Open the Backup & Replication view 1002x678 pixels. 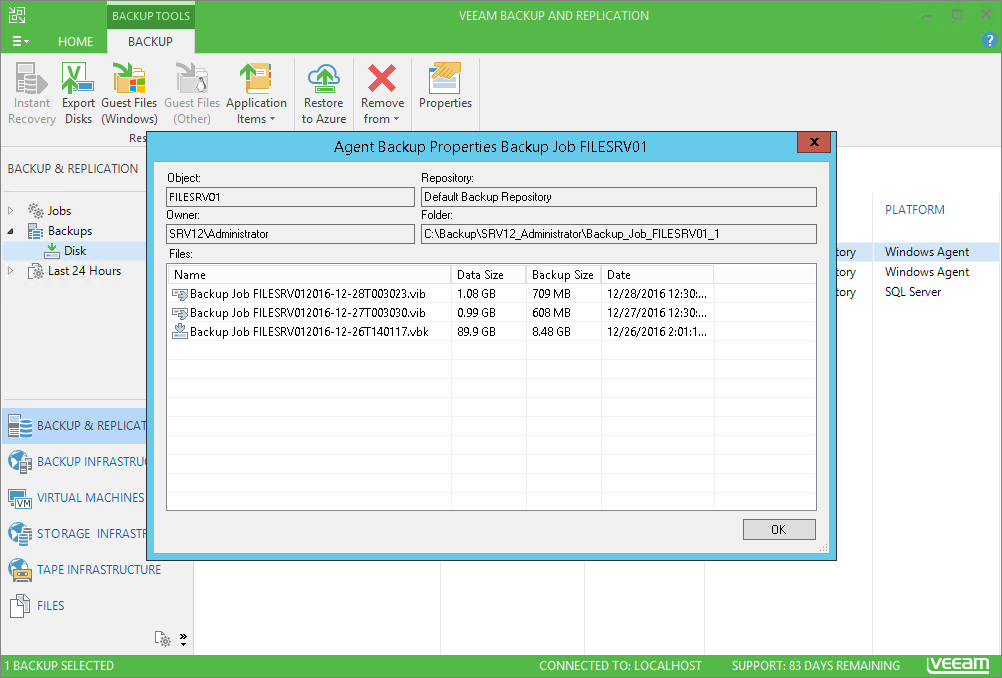[x=75, y=426]
